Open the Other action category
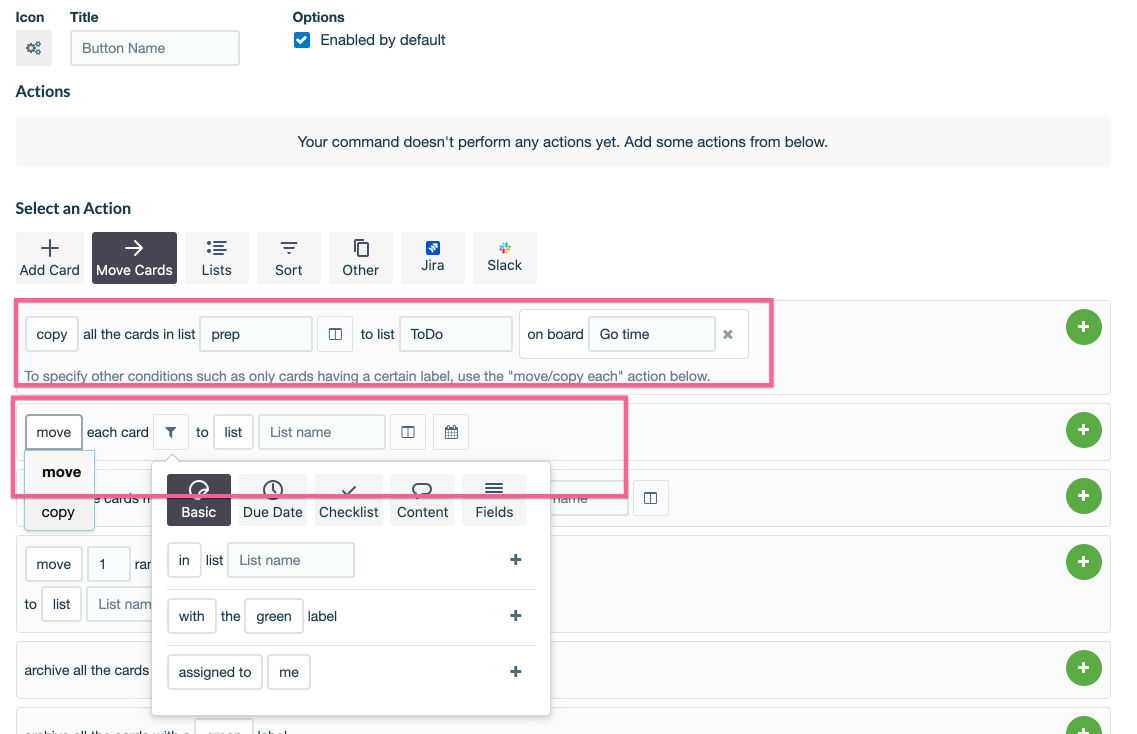Viewport: 1137px width, 734px height. [360, 257]
